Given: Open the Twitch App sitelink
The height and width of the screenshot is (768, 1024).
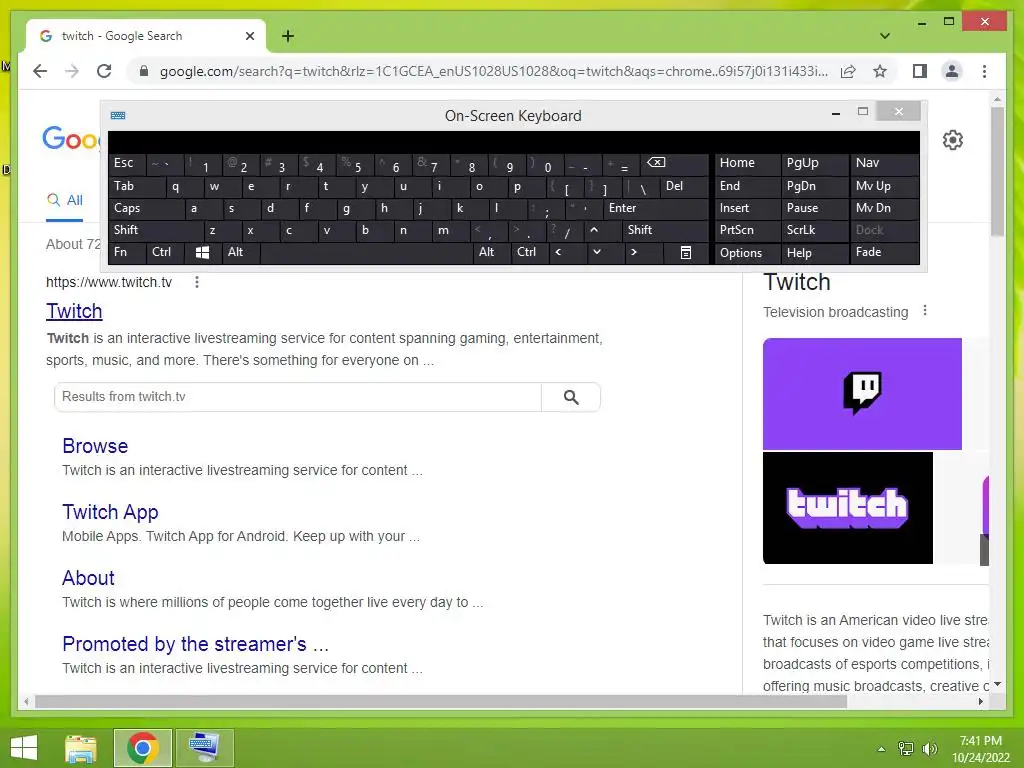Looking at the screenshot, I should [x=110, y=512].
